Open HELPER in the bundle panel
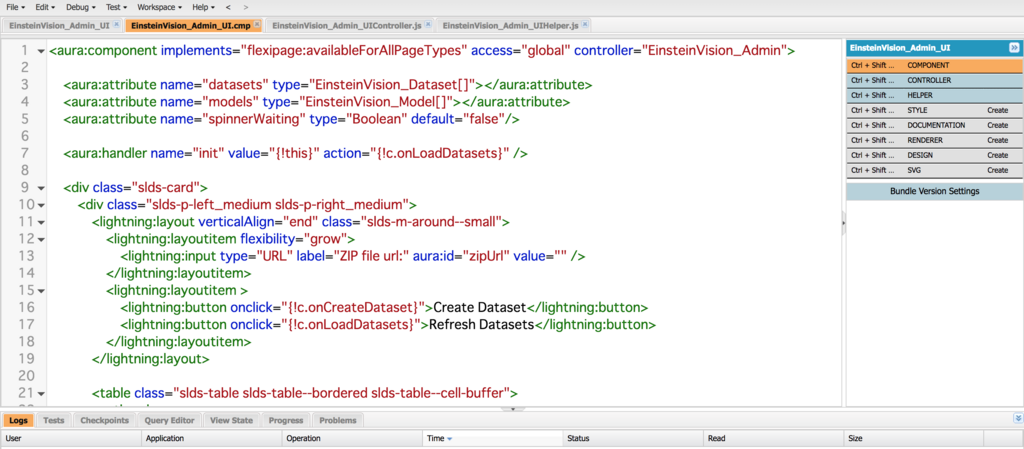The image size is (1024, 449). (935, 95)
